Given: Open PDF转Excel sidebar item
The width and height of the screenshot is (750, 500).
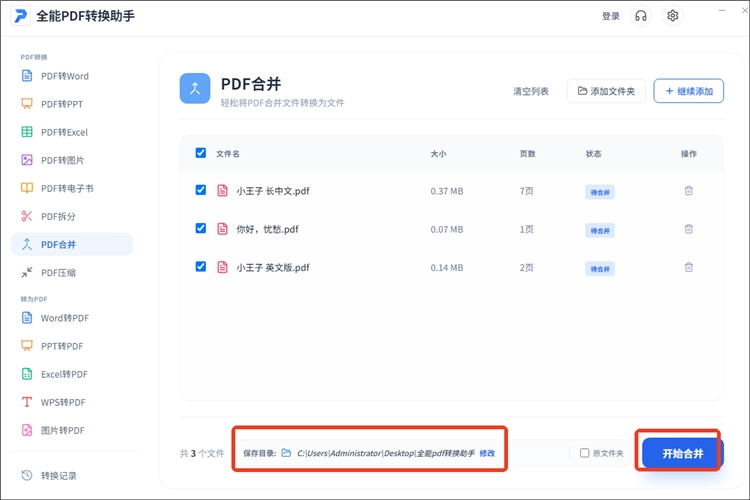Looking at the screenshot, I should point(72,132).
